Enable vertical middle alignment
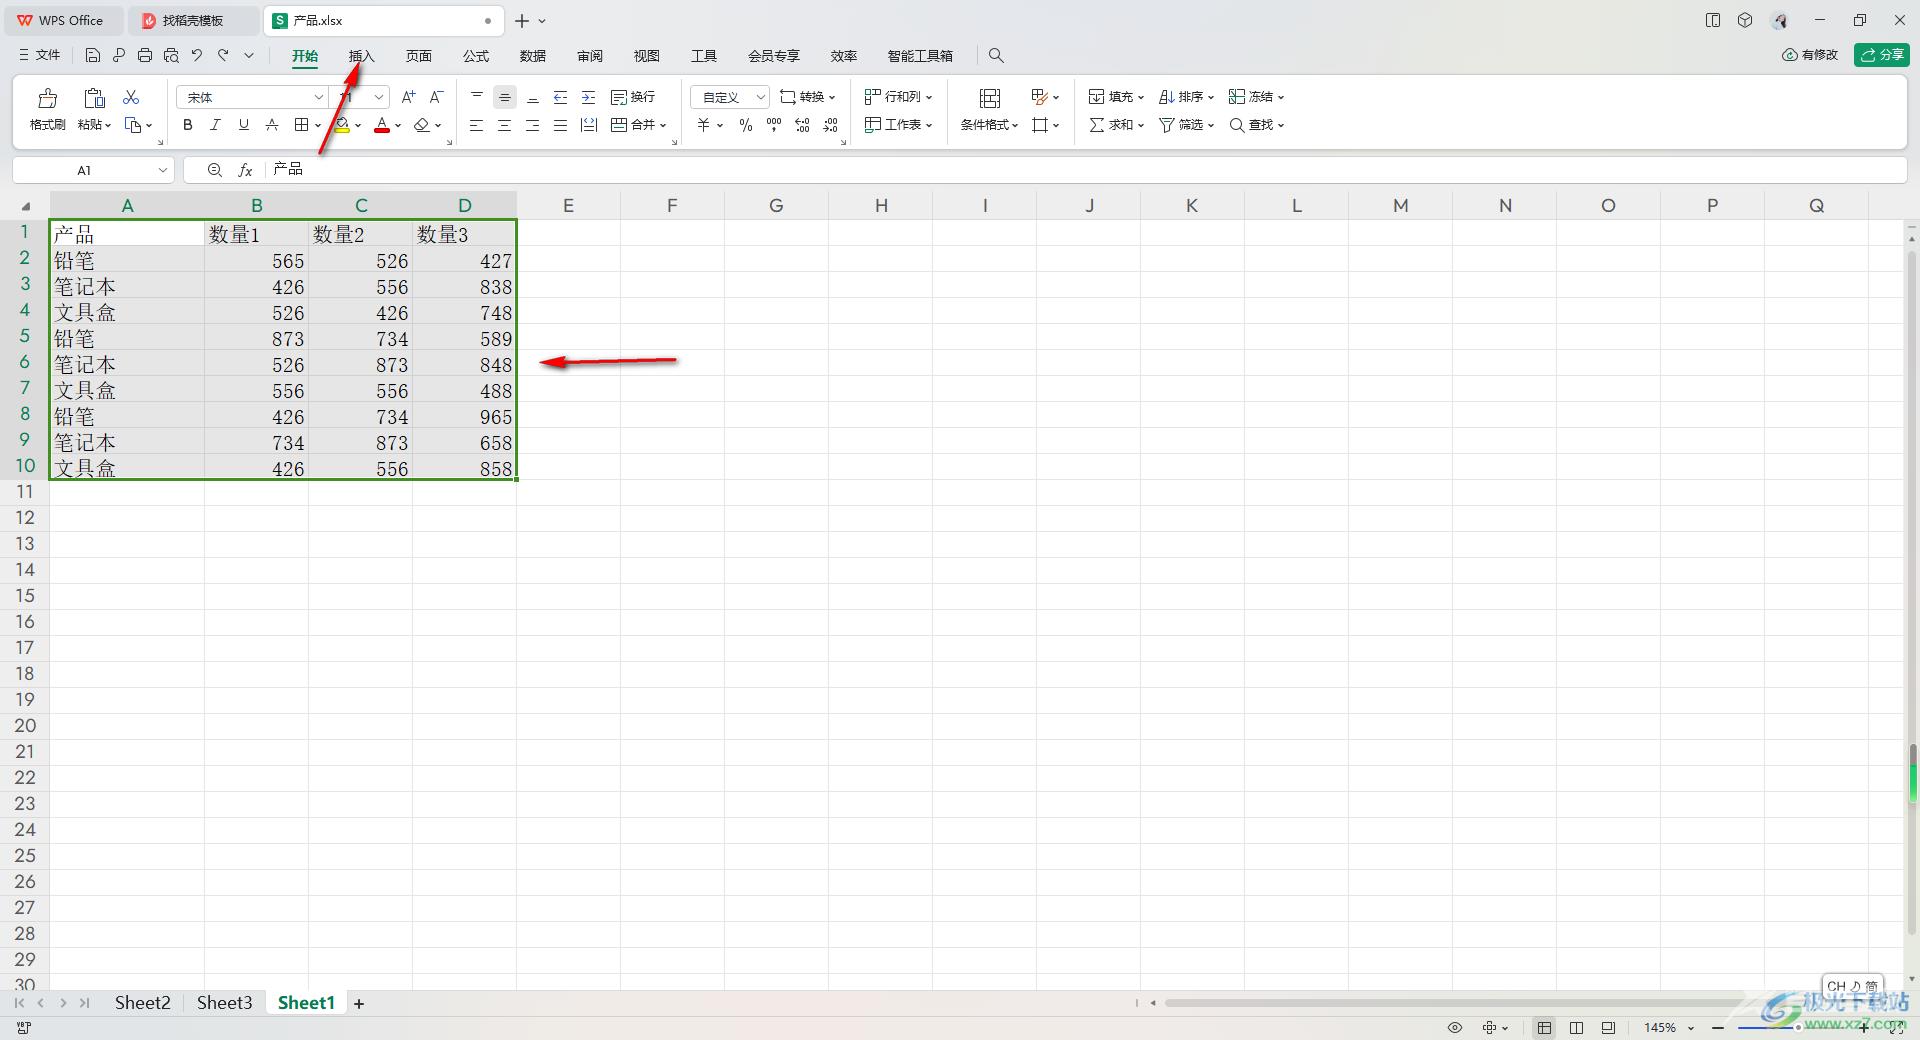Screen dimensions: 1920x1040 pos(505,97)
